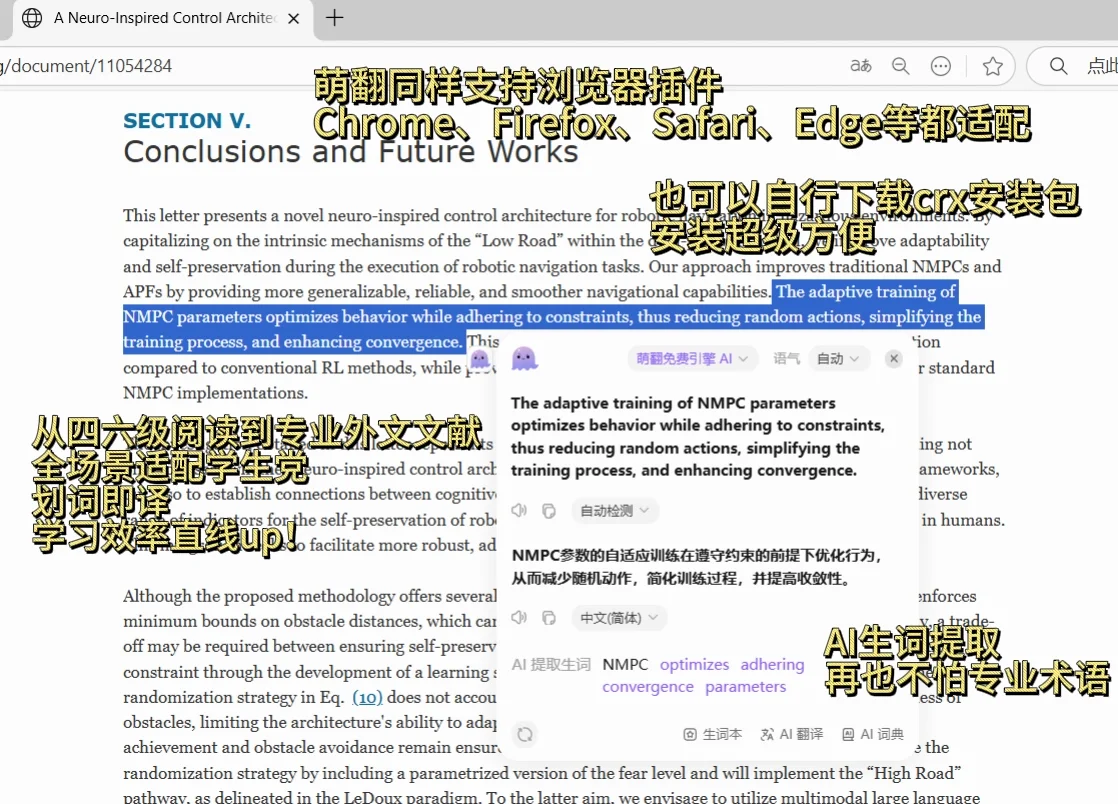Viewport: 1118px width, 804px height.
Task: Open the 自动检测 source language dropdown
Action: (615, 510)
